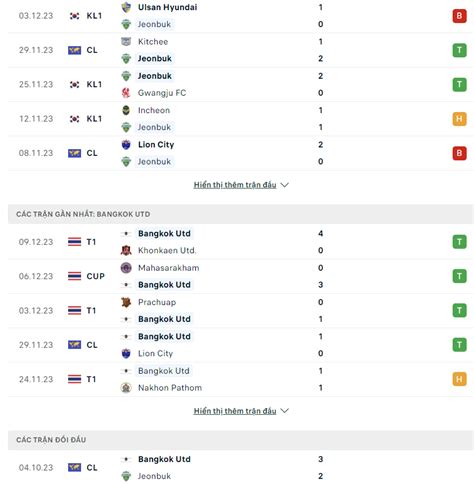Click the Nakhon Pathom team crest
Viewport: 474px width, 484px height.
click(126, 388)
